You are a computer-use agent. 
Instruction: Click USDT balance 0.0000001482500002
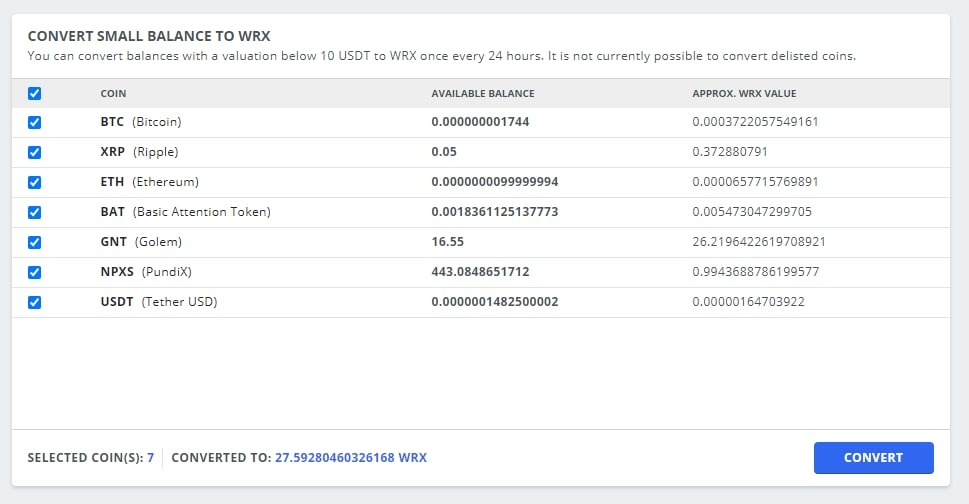point(494,301)
